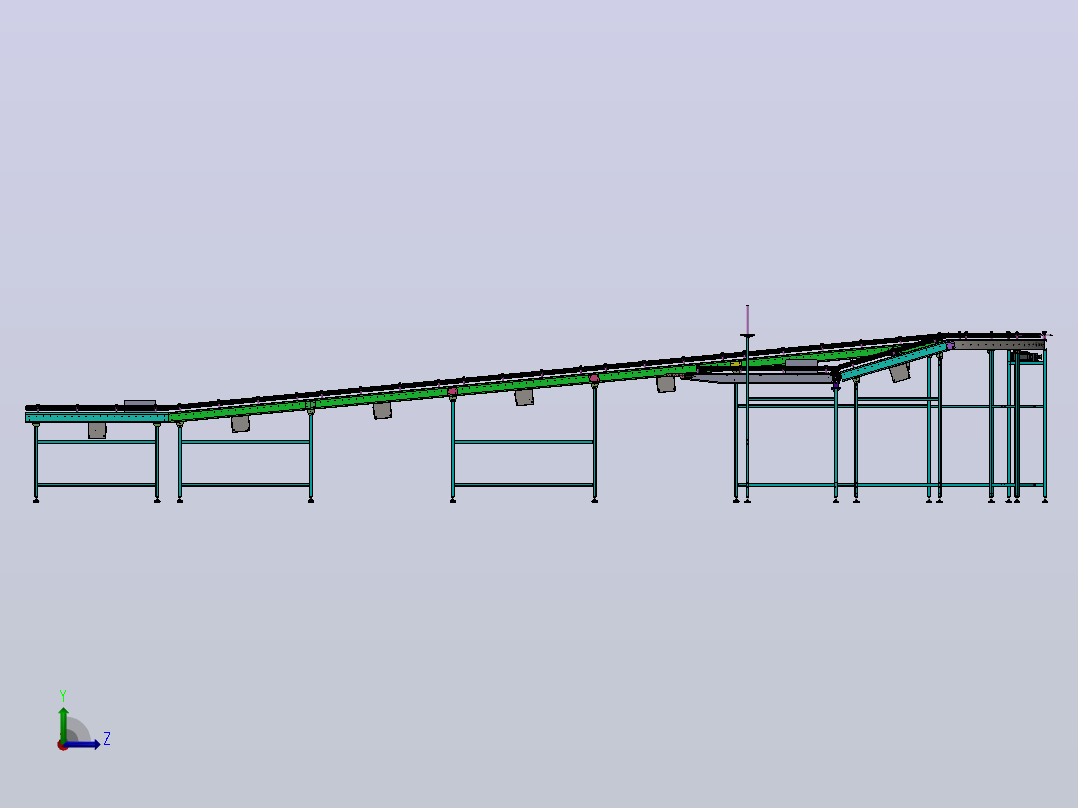Click the red origin dot of the axis triad
This screenshot has height=808, width=1078.
pyautogui.click(x=62, y=746)
